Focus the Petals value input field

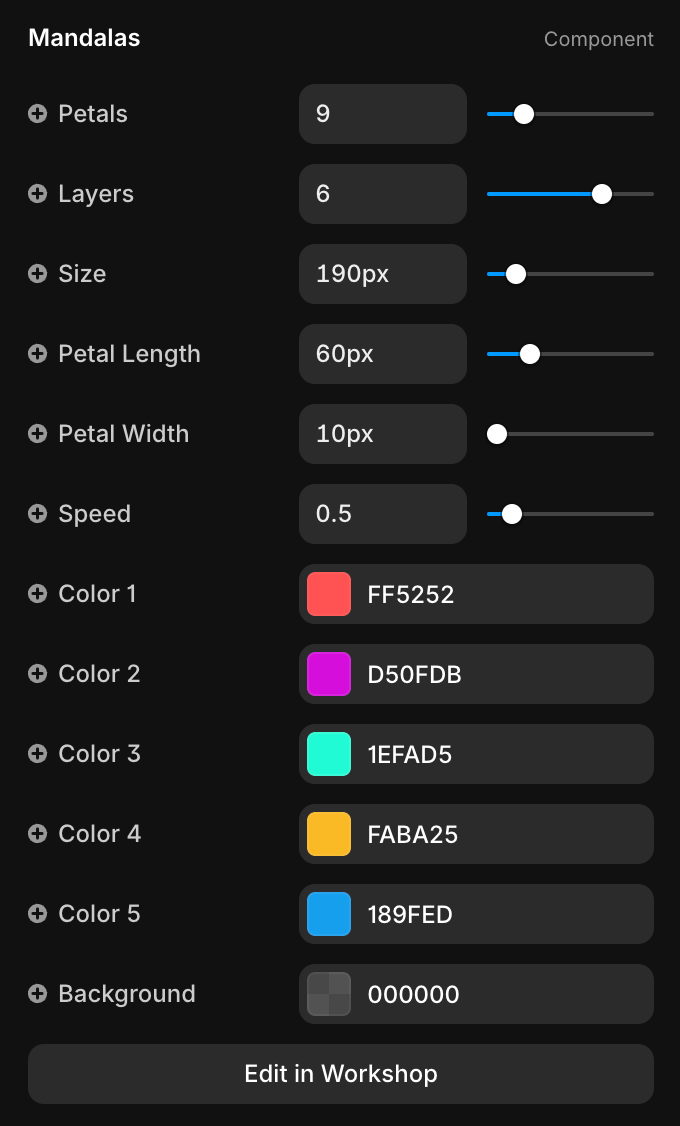coord(382,114)
